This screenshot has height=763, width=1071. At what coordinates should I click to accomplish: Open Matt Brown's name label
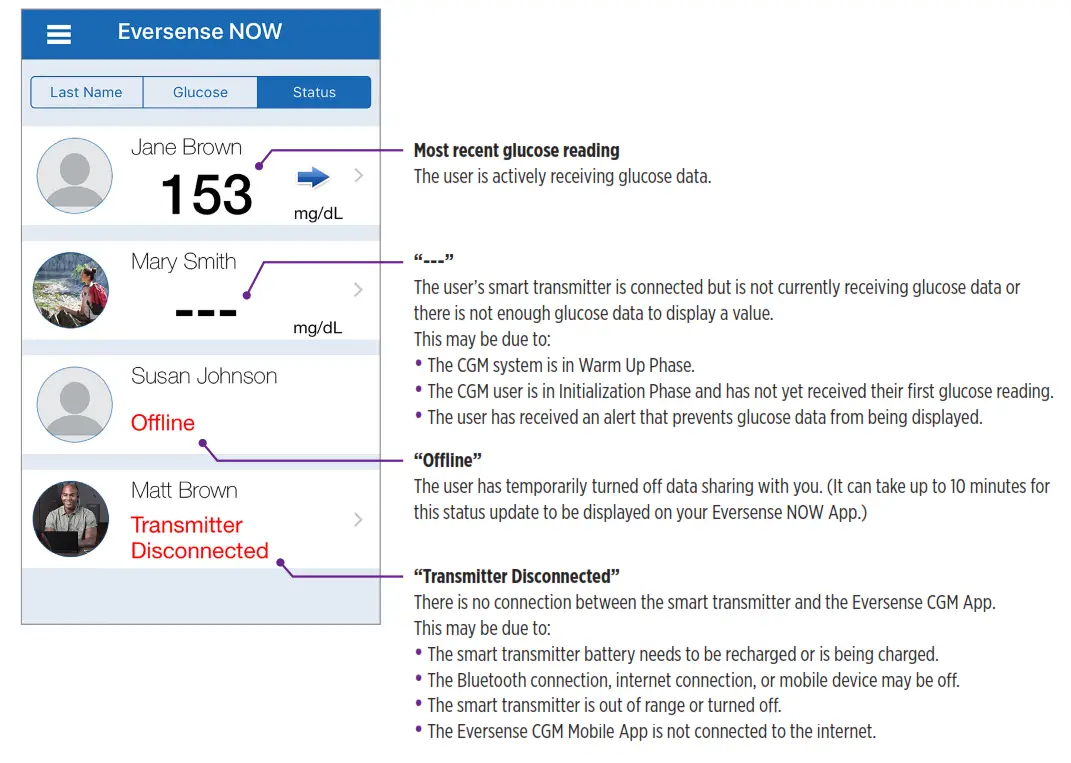(x=184, y=490)
